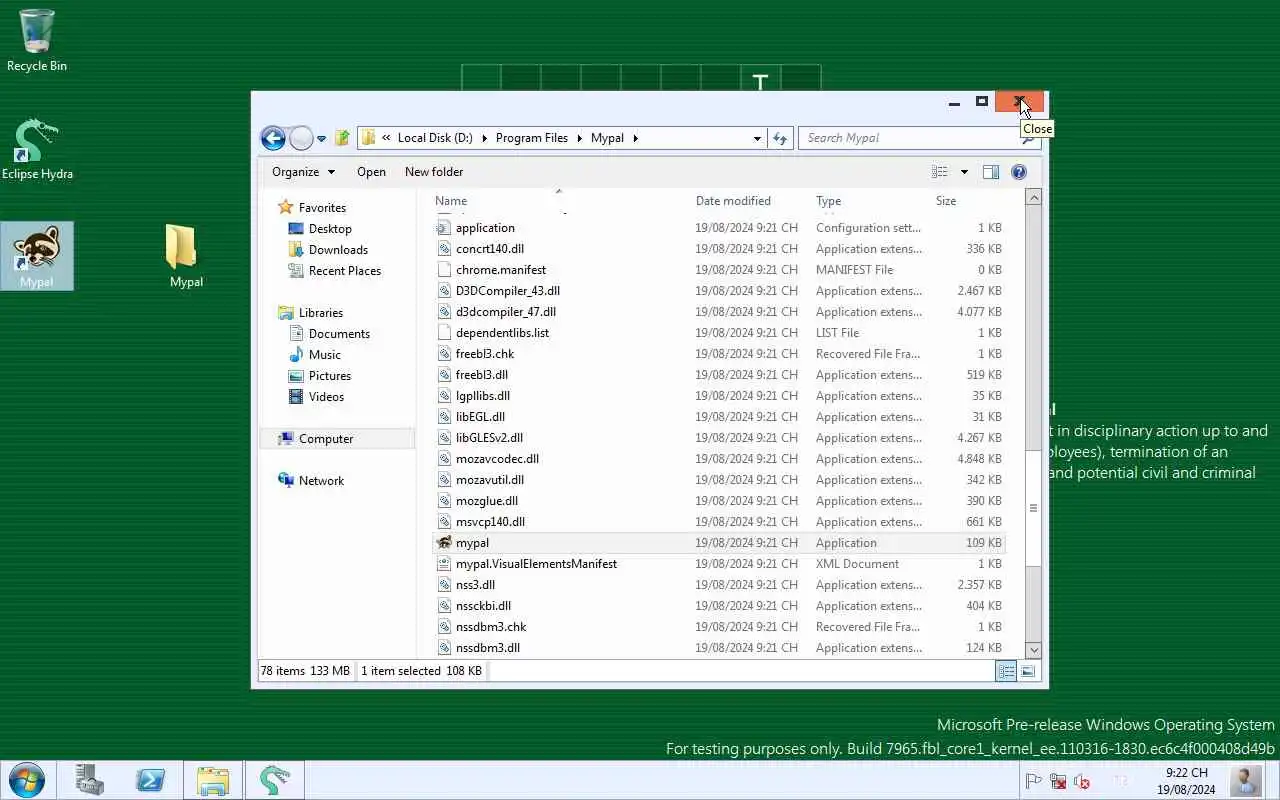The image size is (1280, 800).
Task: Select the mypal.VisualElementsManifest file
Action: (718, 564)
